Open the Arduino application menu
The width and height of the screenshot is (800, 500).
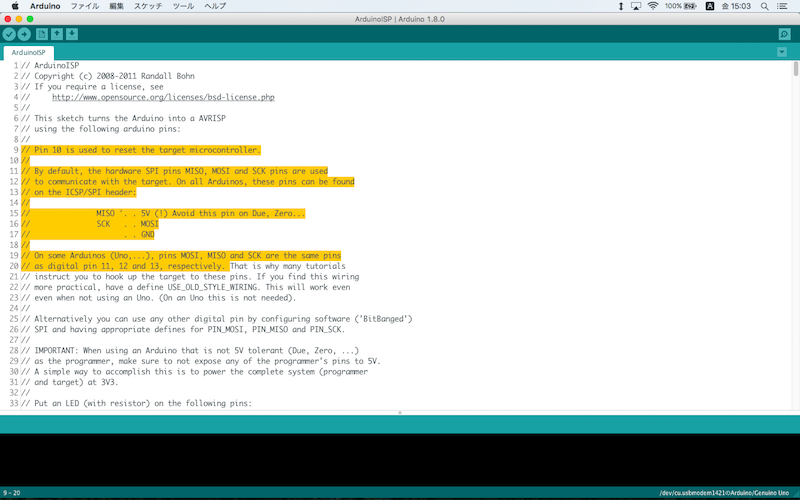tap(45, 6)
